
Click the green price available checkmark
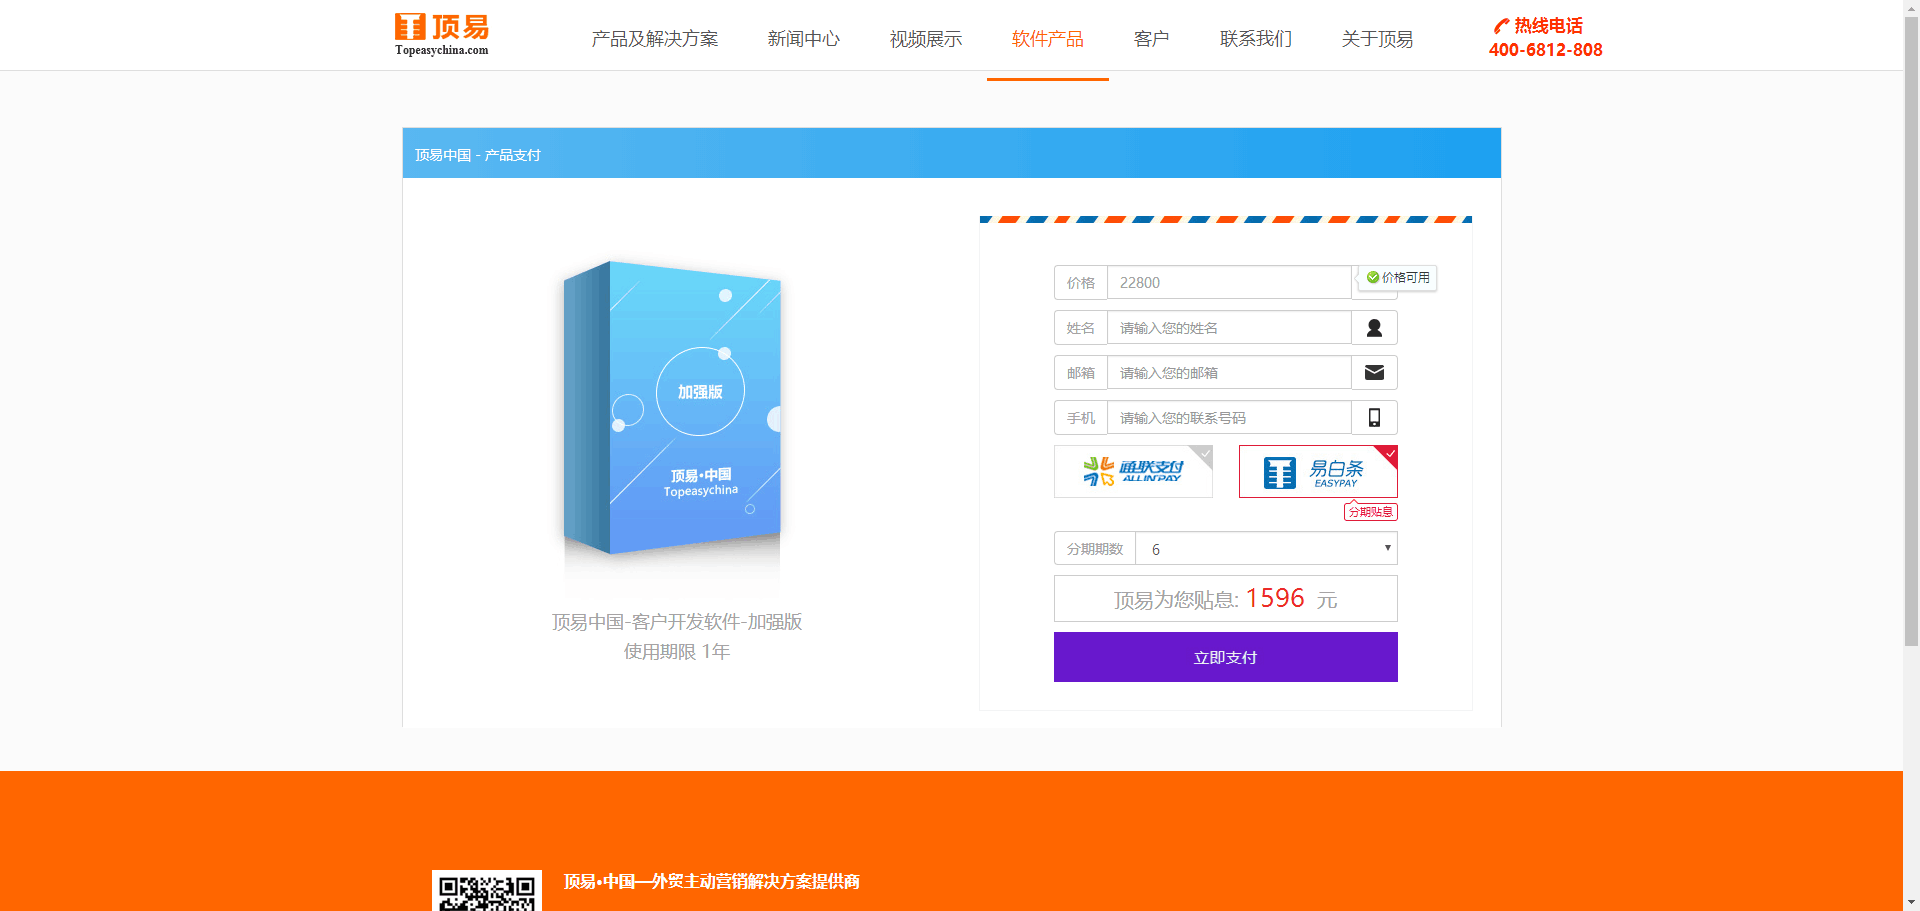[x=1373, y=277]
